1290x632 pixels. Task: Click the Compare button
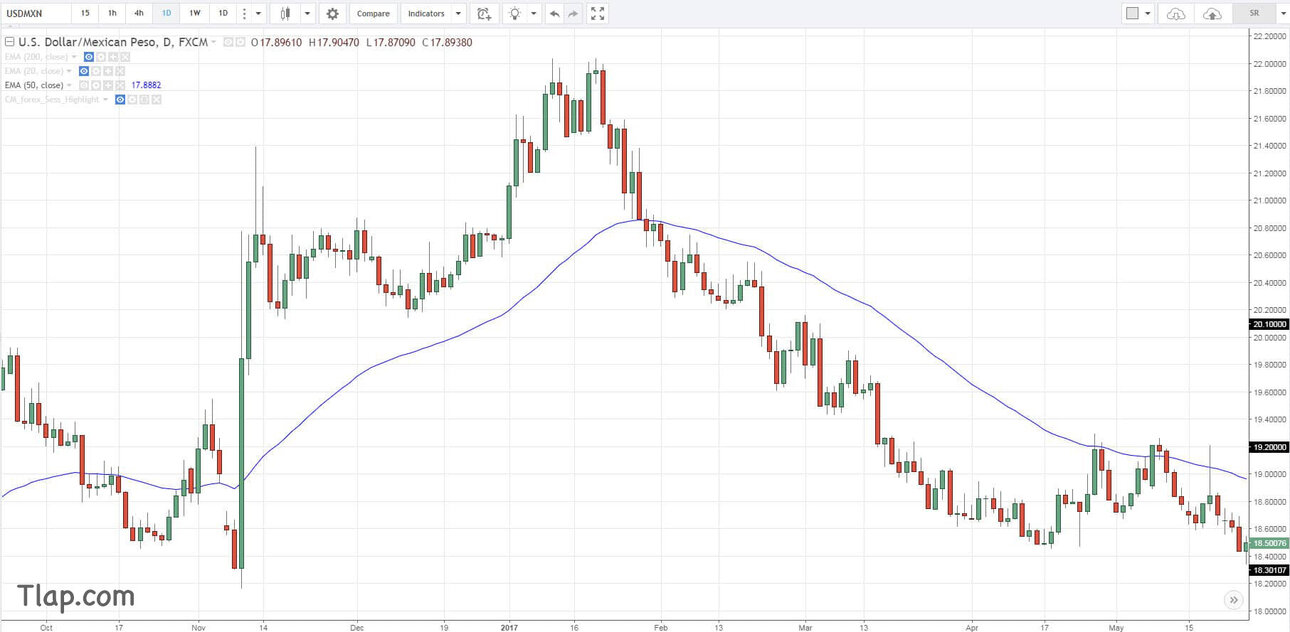click(x=374, y=14)
